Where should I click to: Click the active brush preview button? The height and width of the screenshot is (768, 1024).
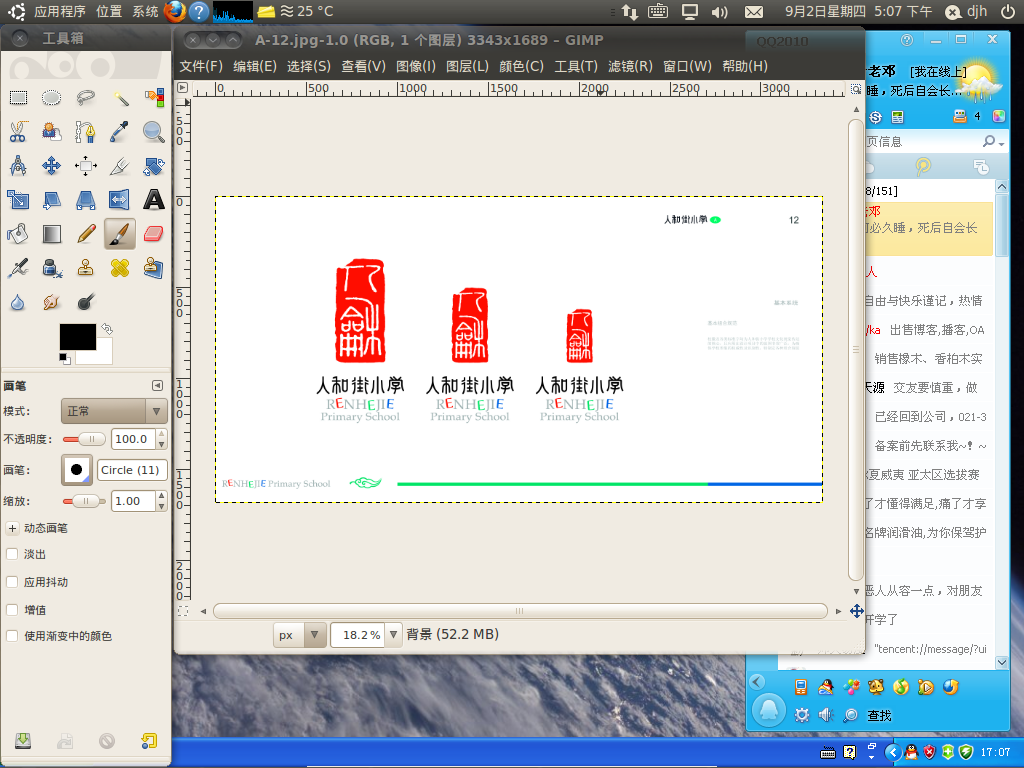pyautogui.click(x=76, y=470)
